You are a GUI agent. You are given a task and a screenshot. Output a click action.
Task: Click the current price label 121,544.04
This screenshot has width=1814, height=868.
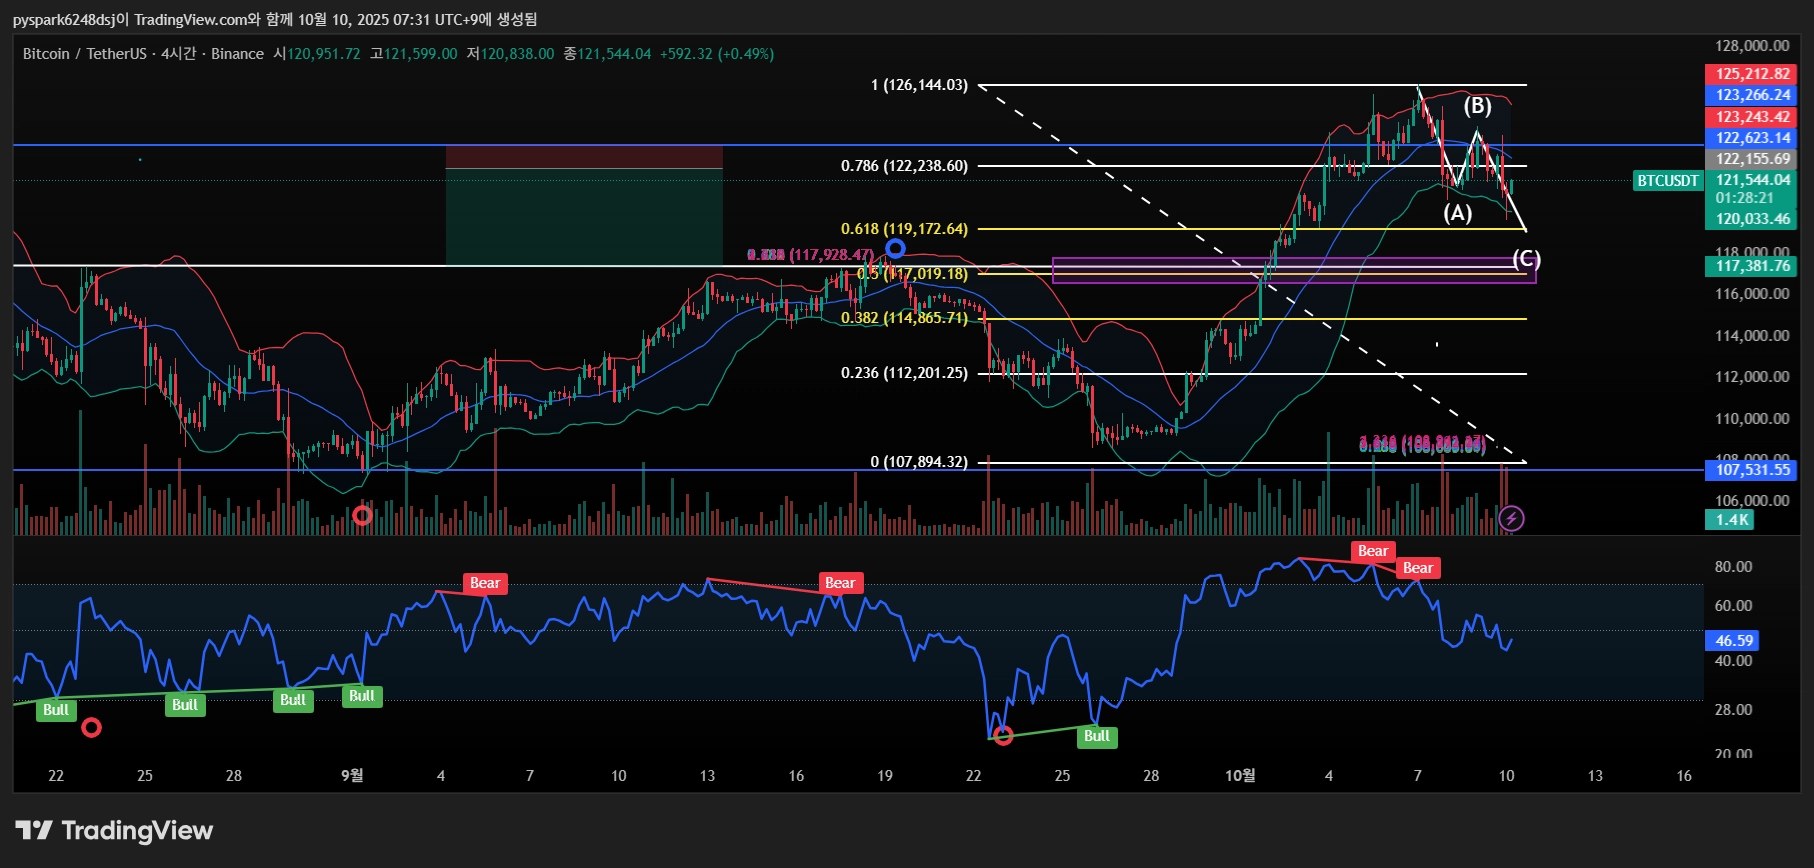[x=1752, y=180]
